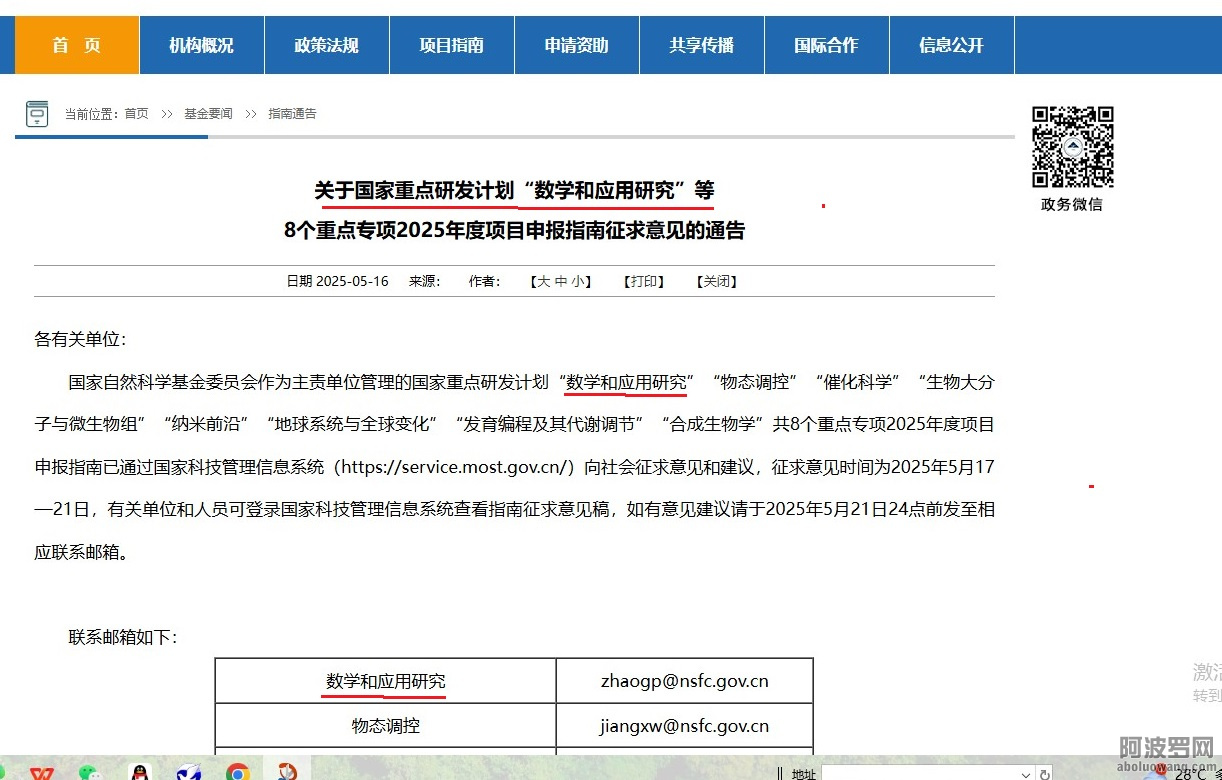Open Google Chrome from the taskbar
This screenshot has width=1222, height=780.
tap(238, 773)
